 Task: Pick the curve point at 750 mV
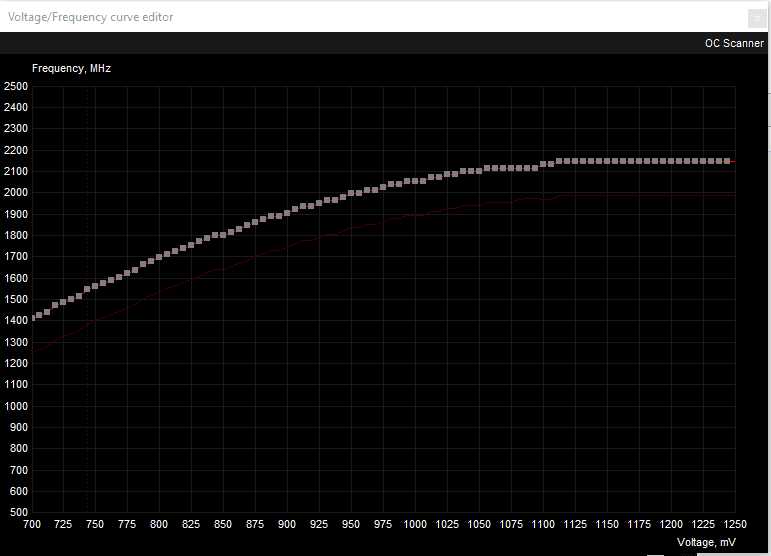pos(95,286)
